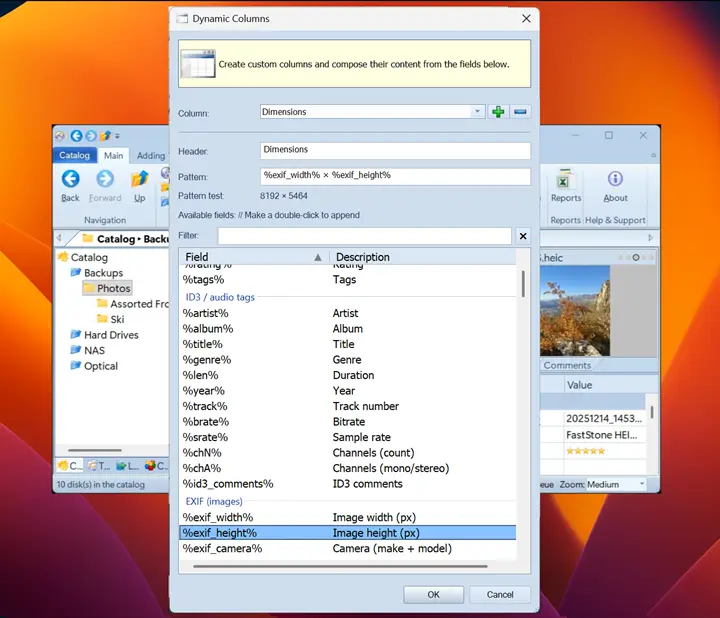720x618 pixels.
Task: Click quick-access back arrow in title bar
Action: (x=76, y=136)
